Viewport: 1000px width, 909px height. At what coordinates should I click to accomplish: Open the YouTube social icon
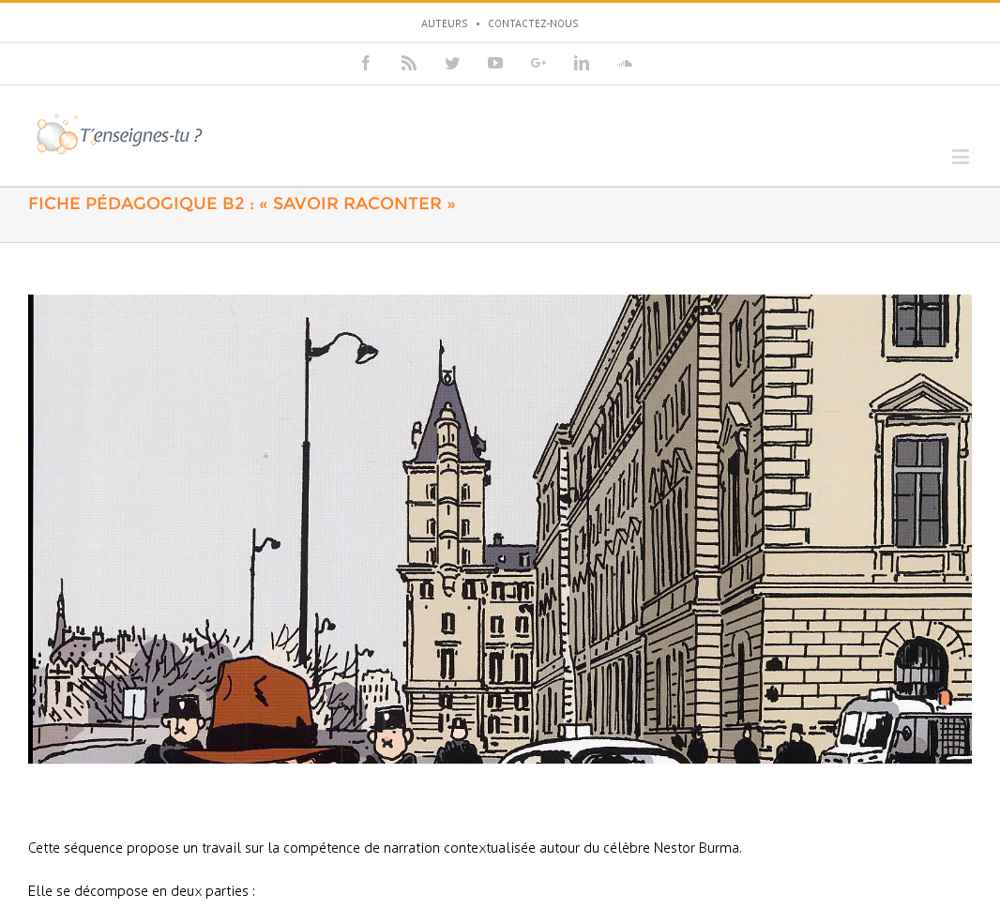point(495,63)
